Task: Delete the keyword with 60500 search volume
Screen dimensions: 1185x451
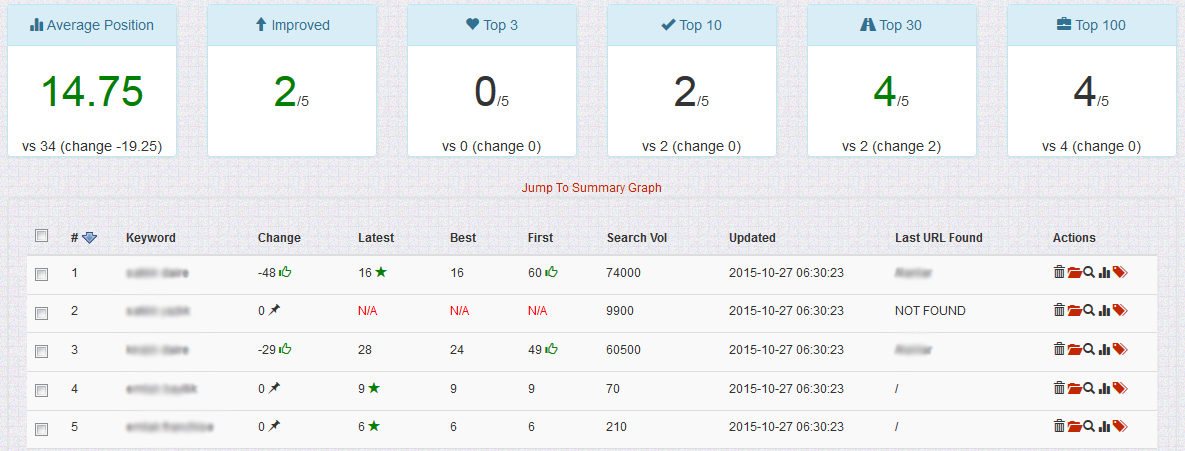Action: click(1059, 349)
